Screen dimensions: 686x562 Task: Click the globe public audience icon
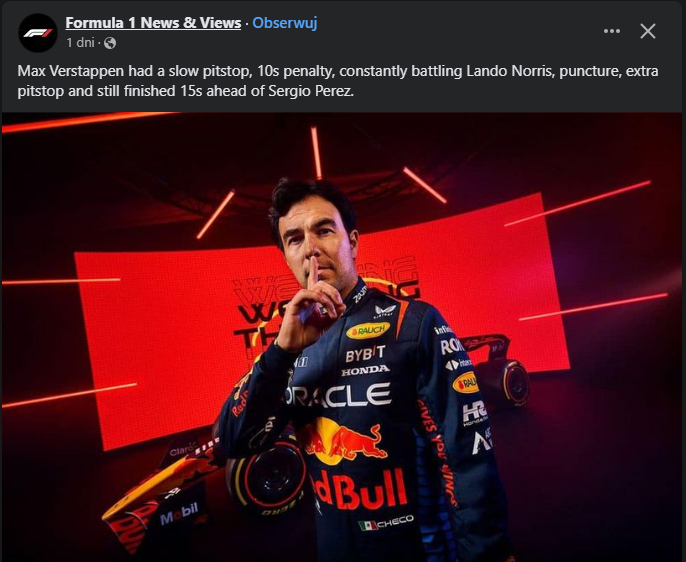pos(110,43)
